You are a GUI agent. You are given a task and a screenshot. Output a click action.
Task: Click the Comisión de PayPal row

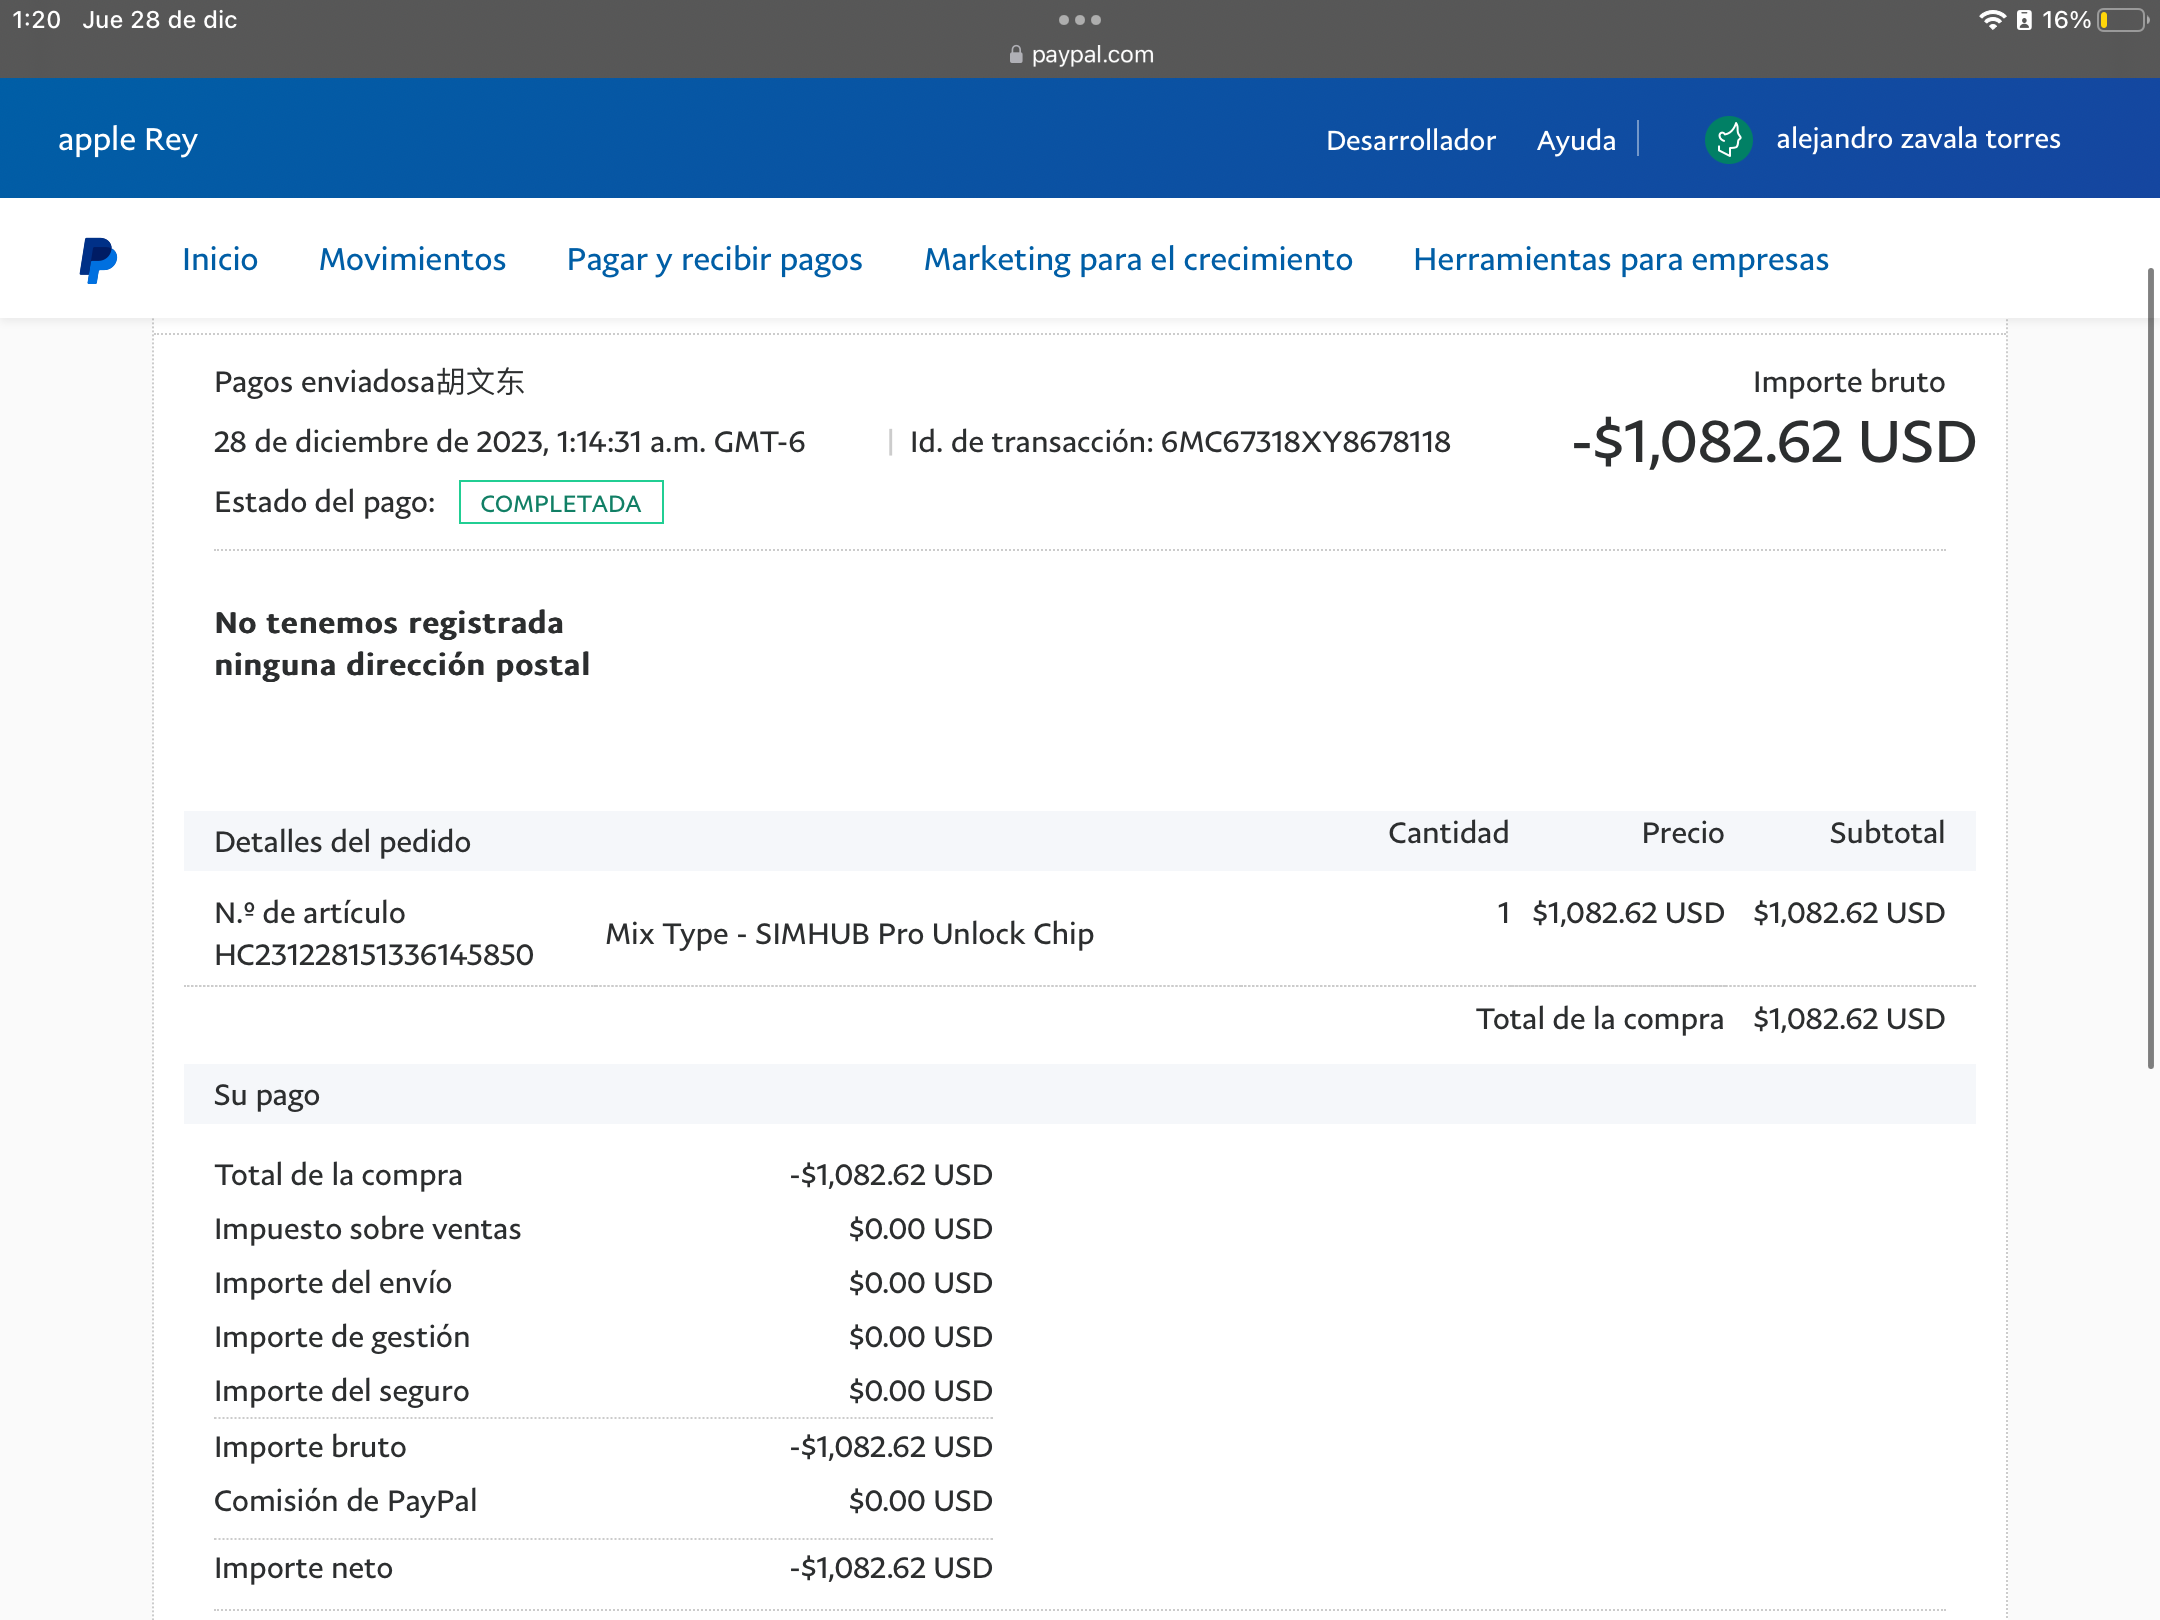pyautogui.click(x=603, y=1501)
